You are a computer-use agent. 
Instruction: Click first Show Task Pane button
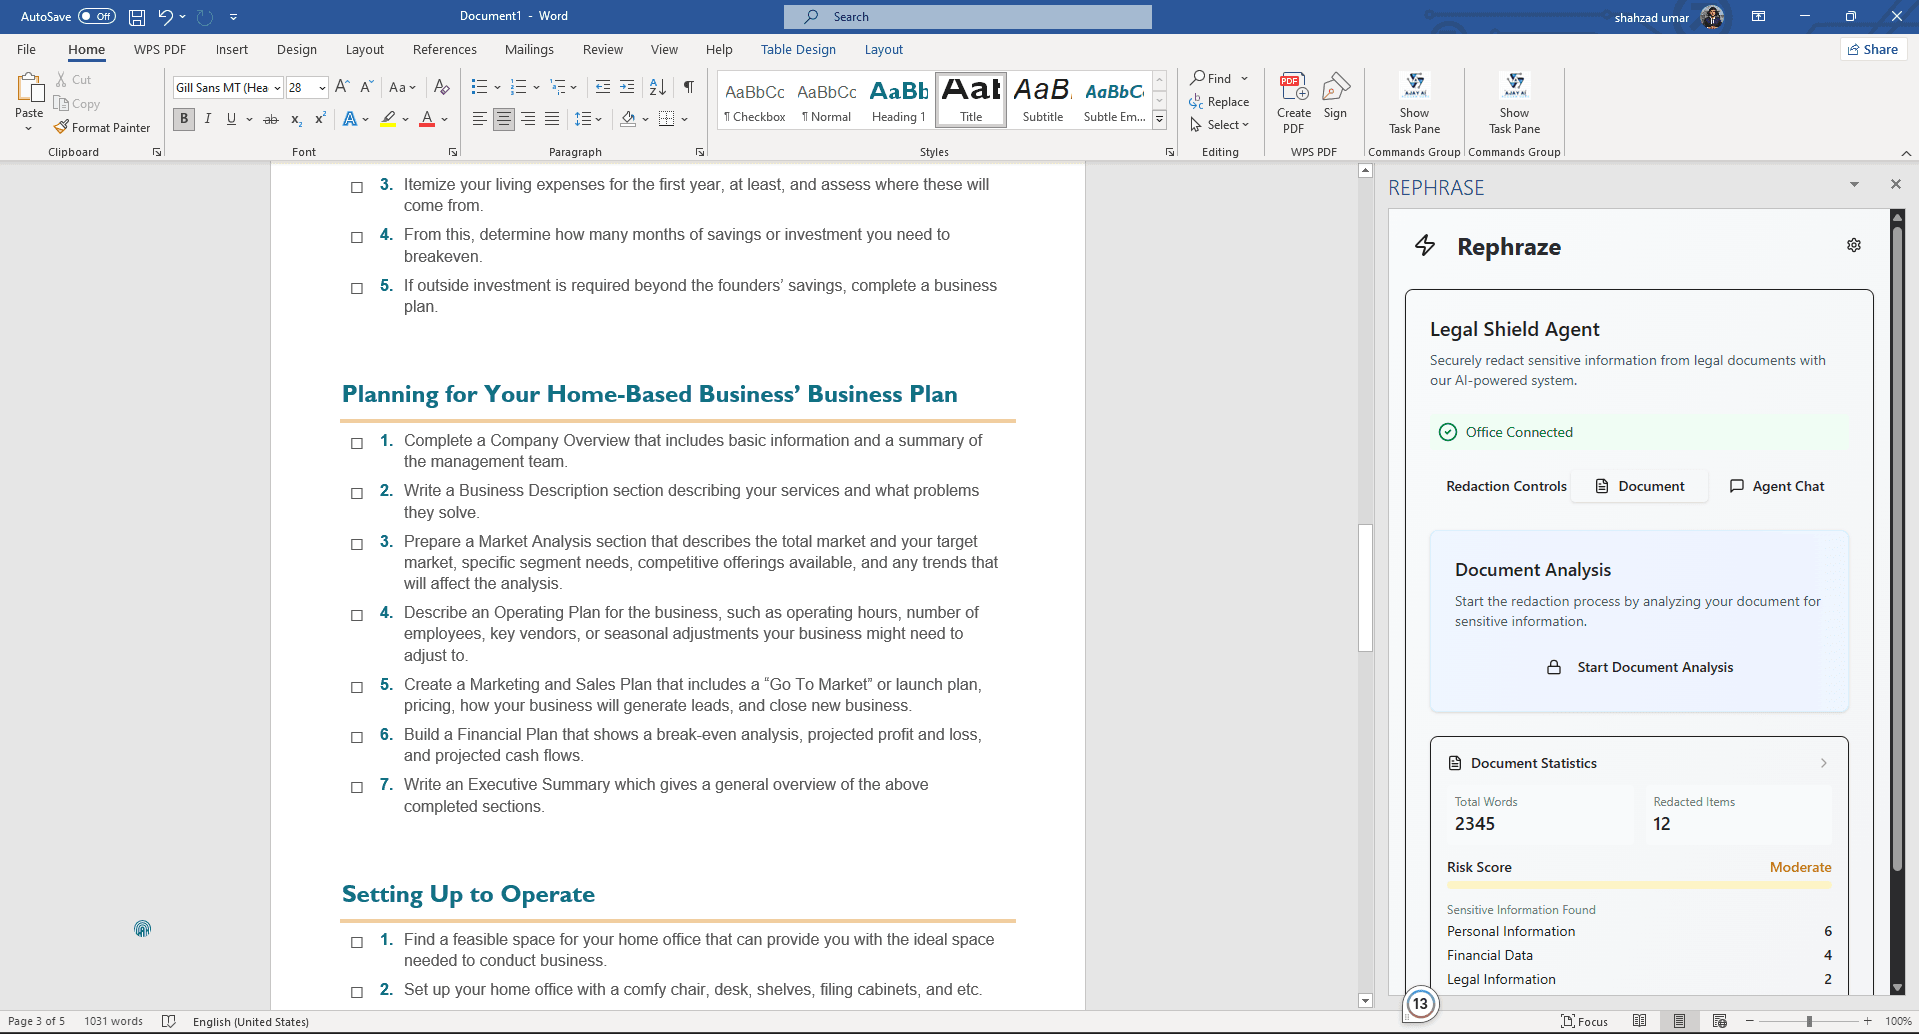[x=1414, y=103]
